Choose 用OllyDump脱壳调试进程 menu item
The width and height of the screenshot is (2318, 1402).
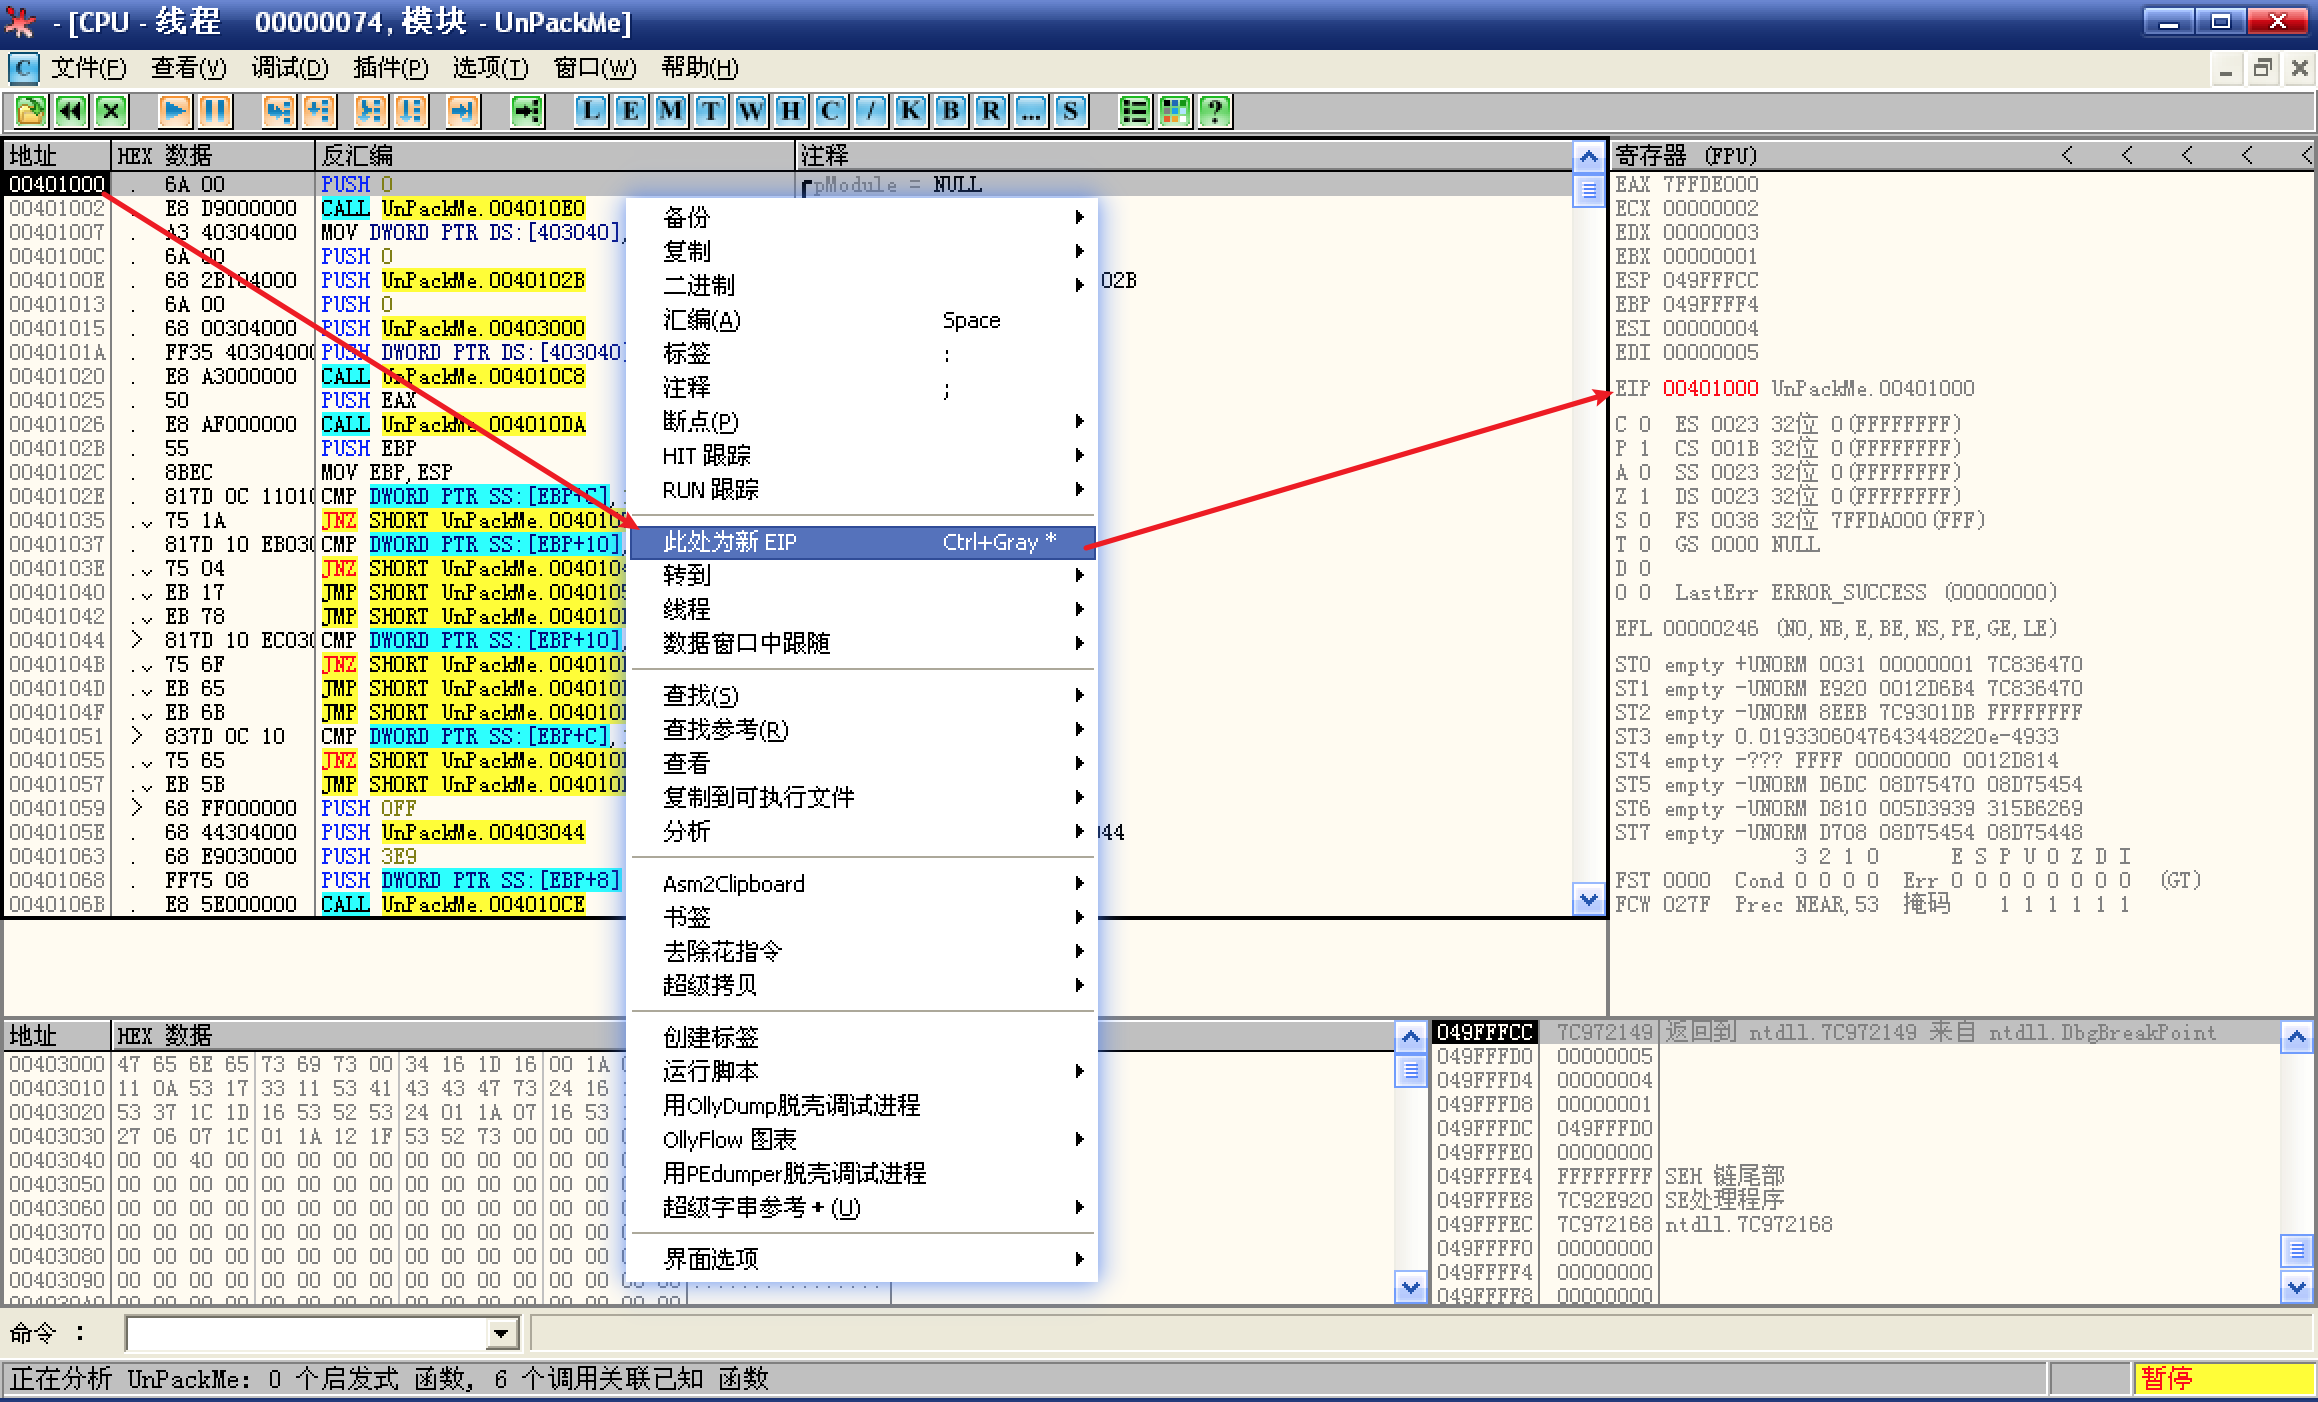point(790,1105)
